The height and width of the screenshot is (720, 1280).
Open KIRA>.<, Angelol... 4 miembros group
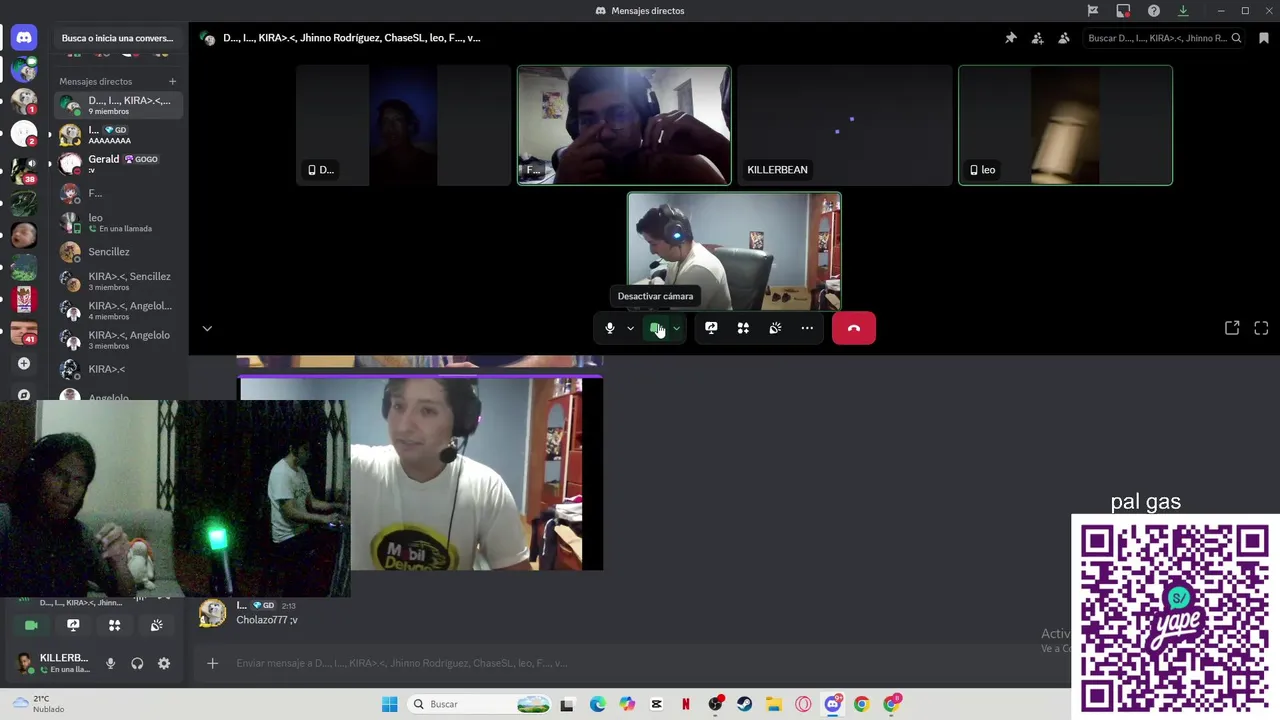click(119, 310)
